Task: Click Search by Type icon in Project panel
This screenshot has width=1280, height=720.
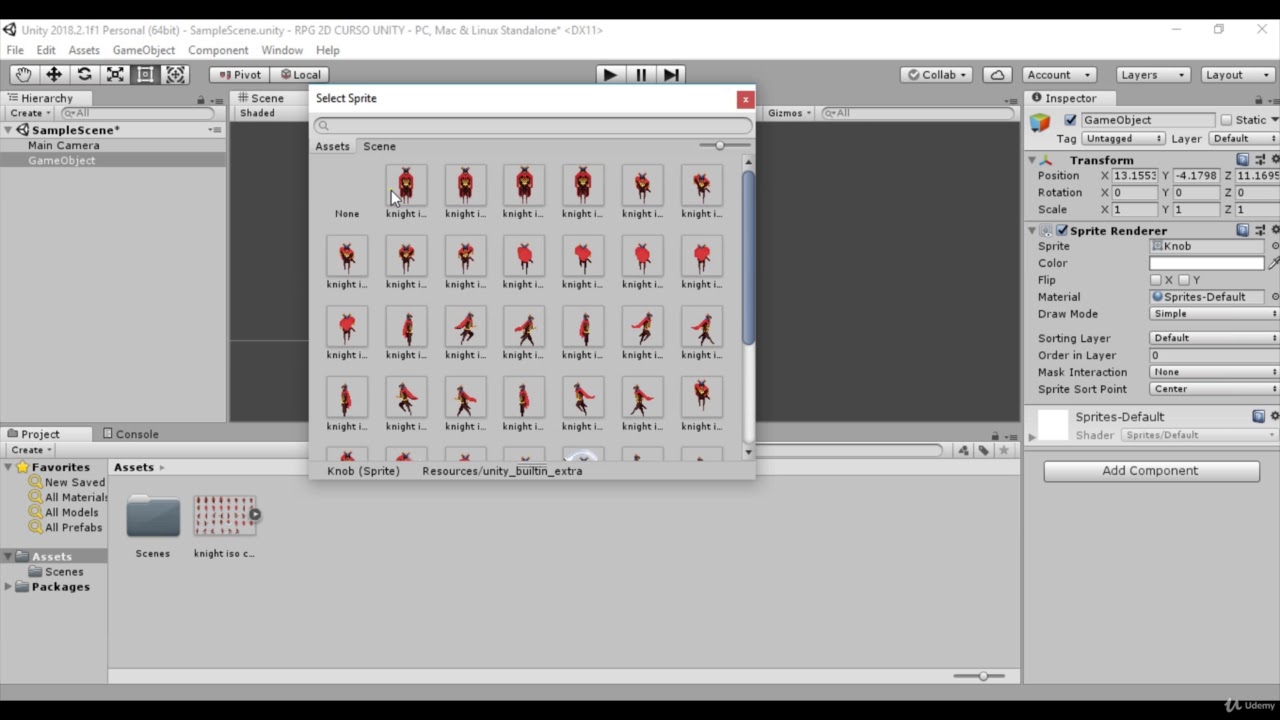Action: (x=963, y=451)
